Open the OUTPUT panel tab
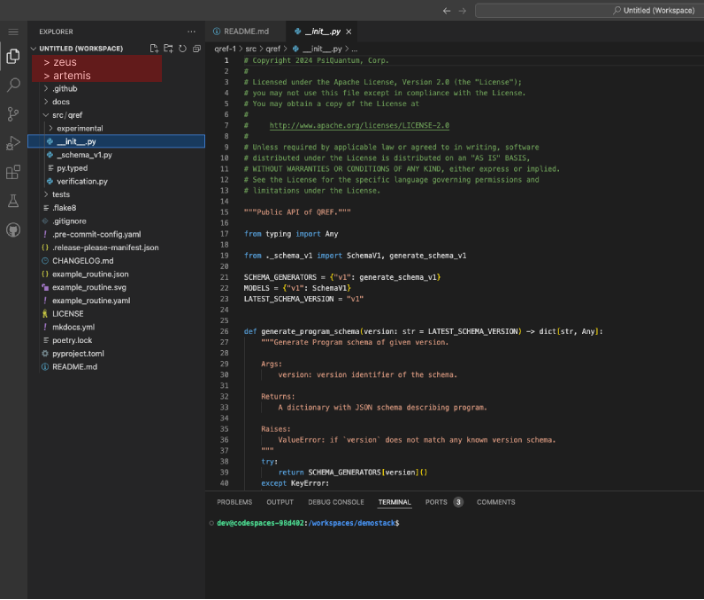This screenshot has height=600, width=704. pyautogui.click(x=280, y=502)
